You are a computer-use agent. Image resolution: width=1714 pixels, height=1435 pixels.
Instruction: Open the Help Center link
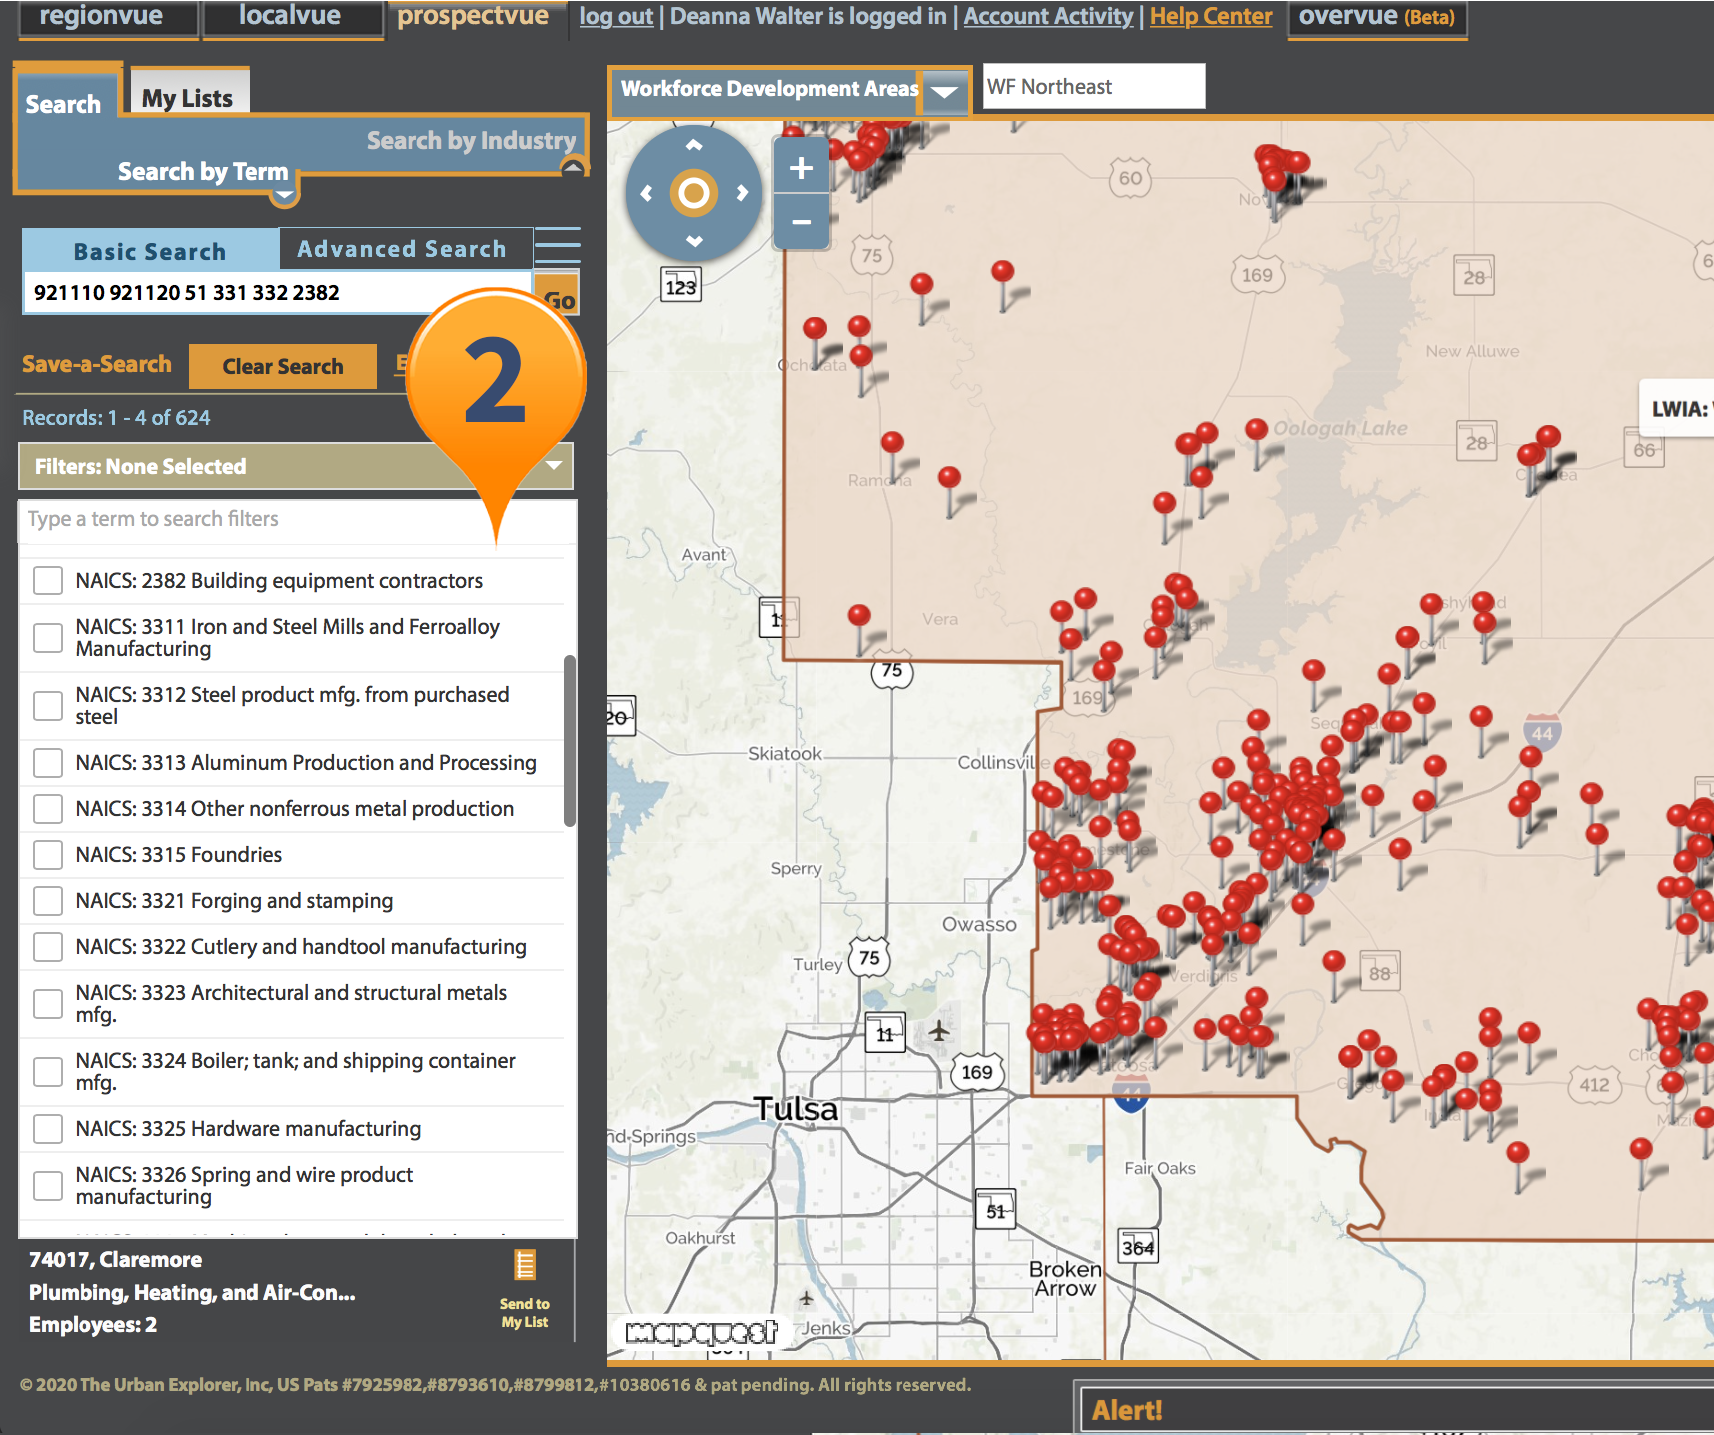tap(1211, 16)
